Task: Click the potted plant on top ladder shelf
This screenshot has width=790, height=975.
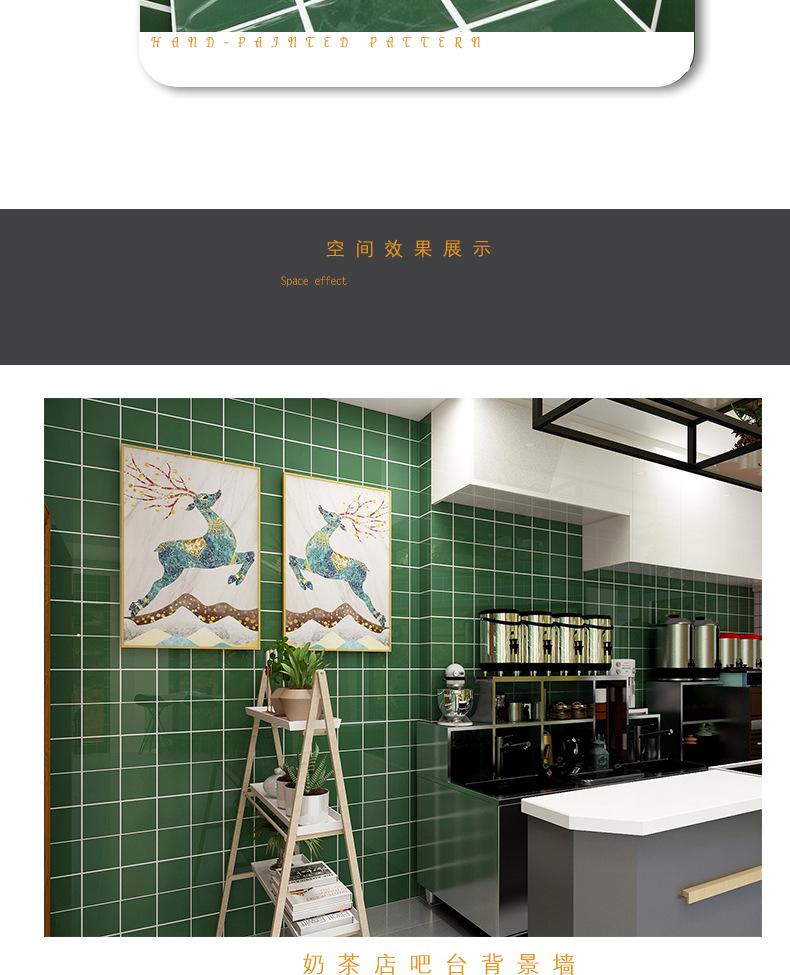Action: coord(295,678)
